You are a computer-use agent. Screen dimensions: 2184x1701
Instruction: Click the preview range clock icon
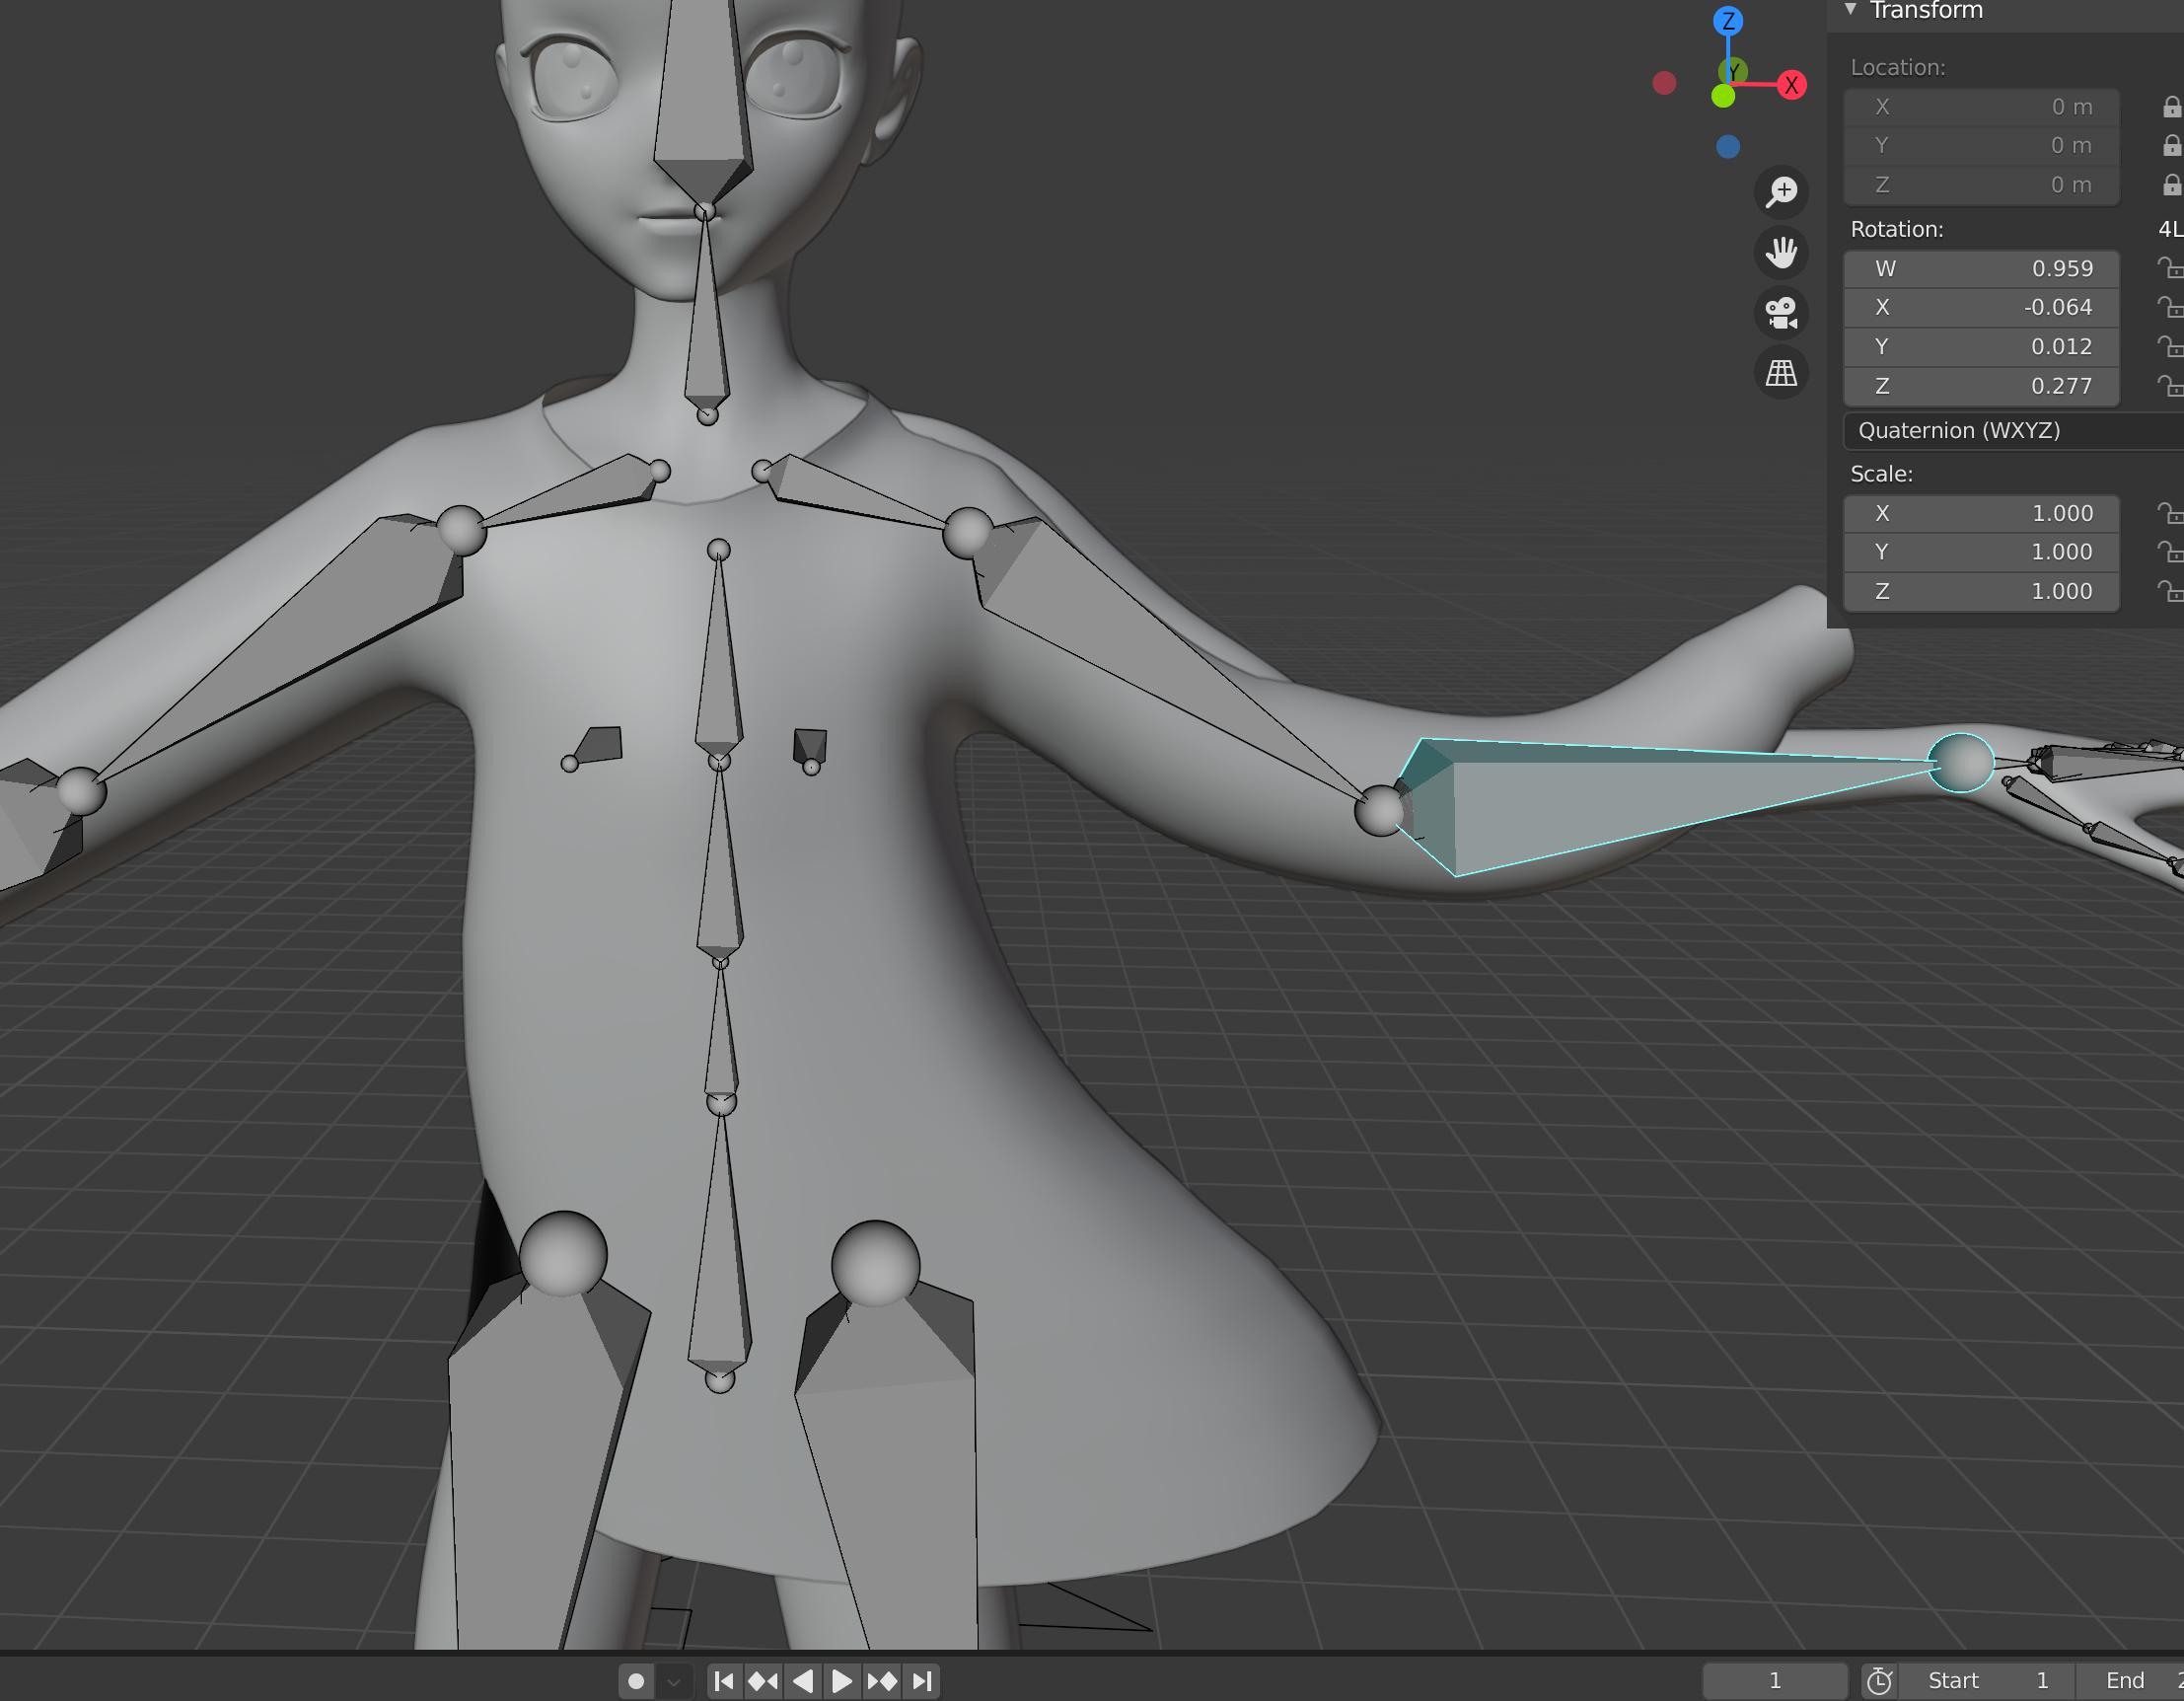[x=1879, y=1681]
